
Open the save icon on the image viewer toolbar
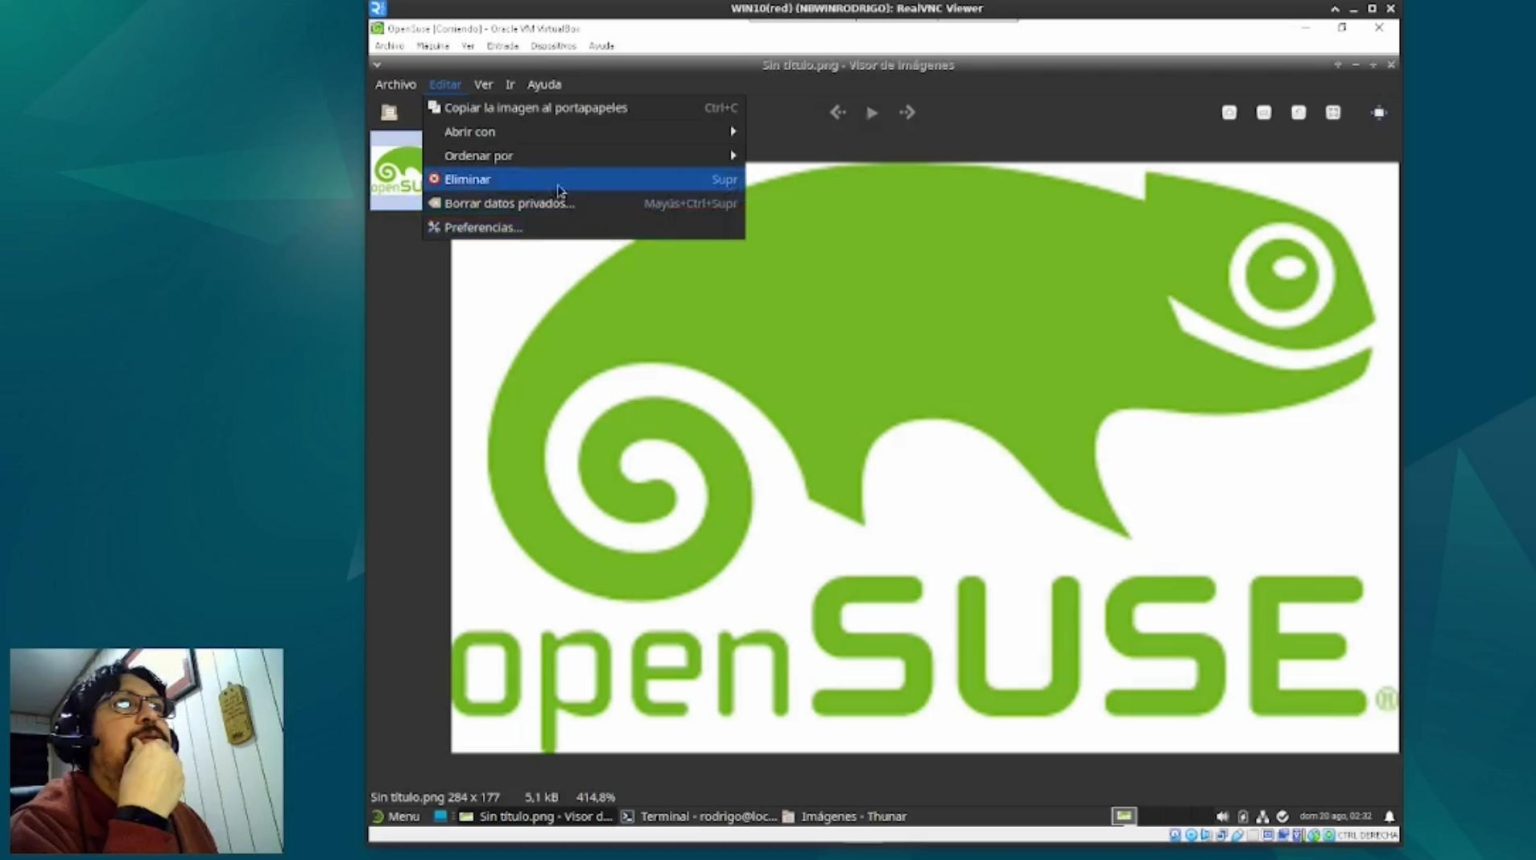pos(1229,112)
